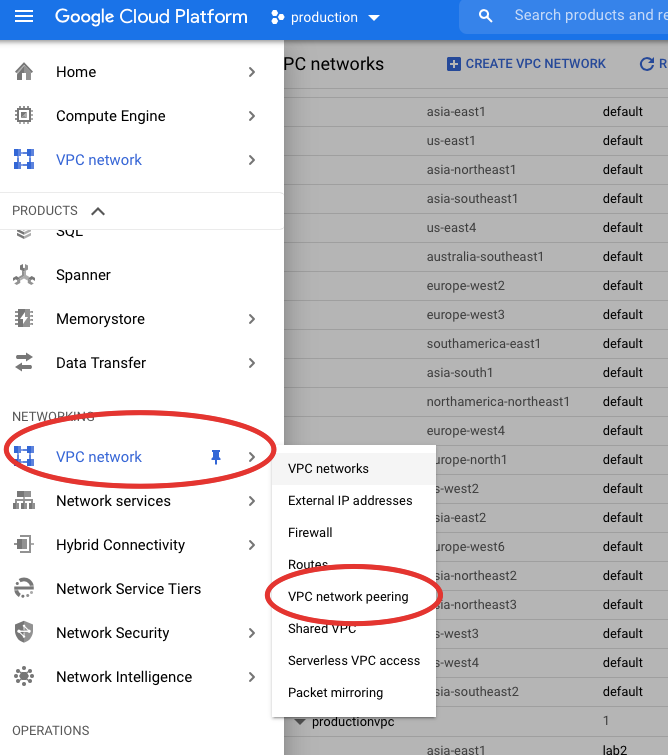
Task: Click the search products input field
Action: (580, 16)
